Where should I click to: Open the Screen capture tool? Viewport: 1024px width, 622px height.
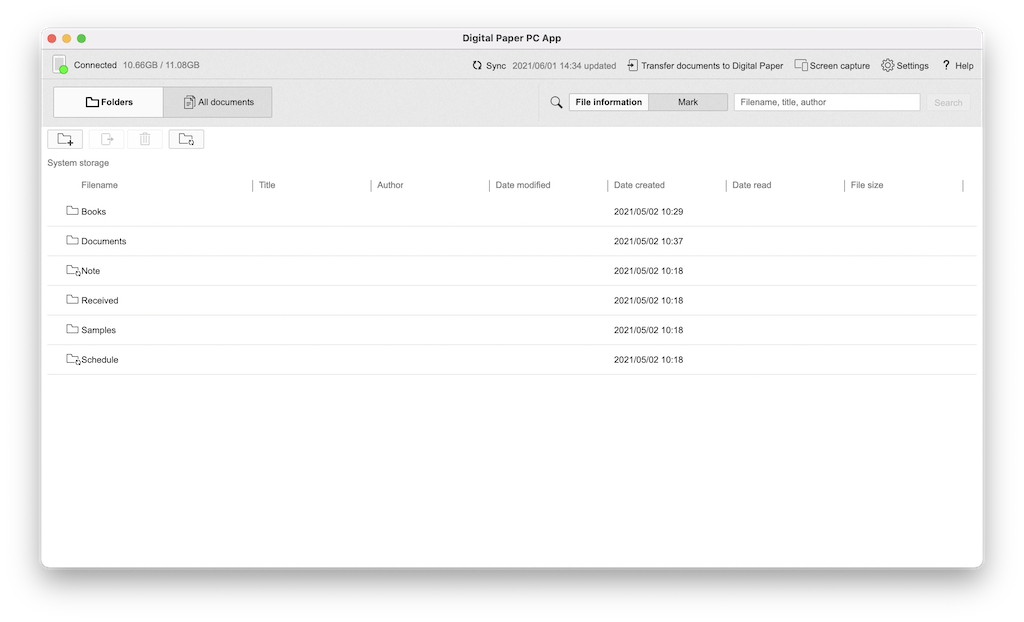832,66
